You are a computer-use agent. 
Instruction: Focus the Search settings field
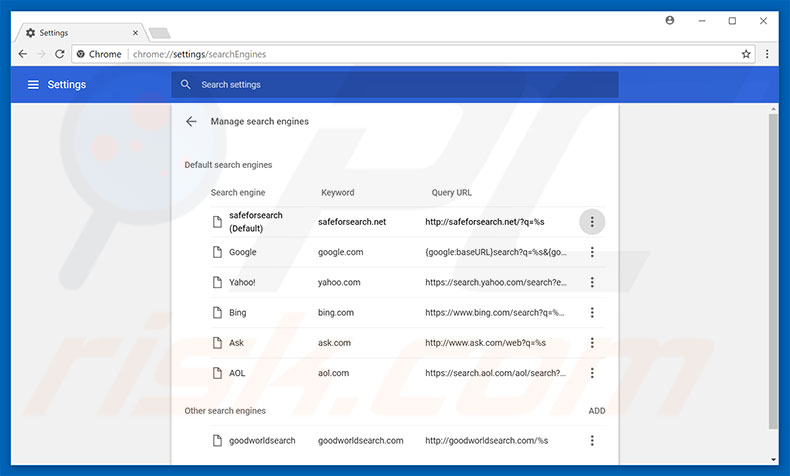point(395,85)
